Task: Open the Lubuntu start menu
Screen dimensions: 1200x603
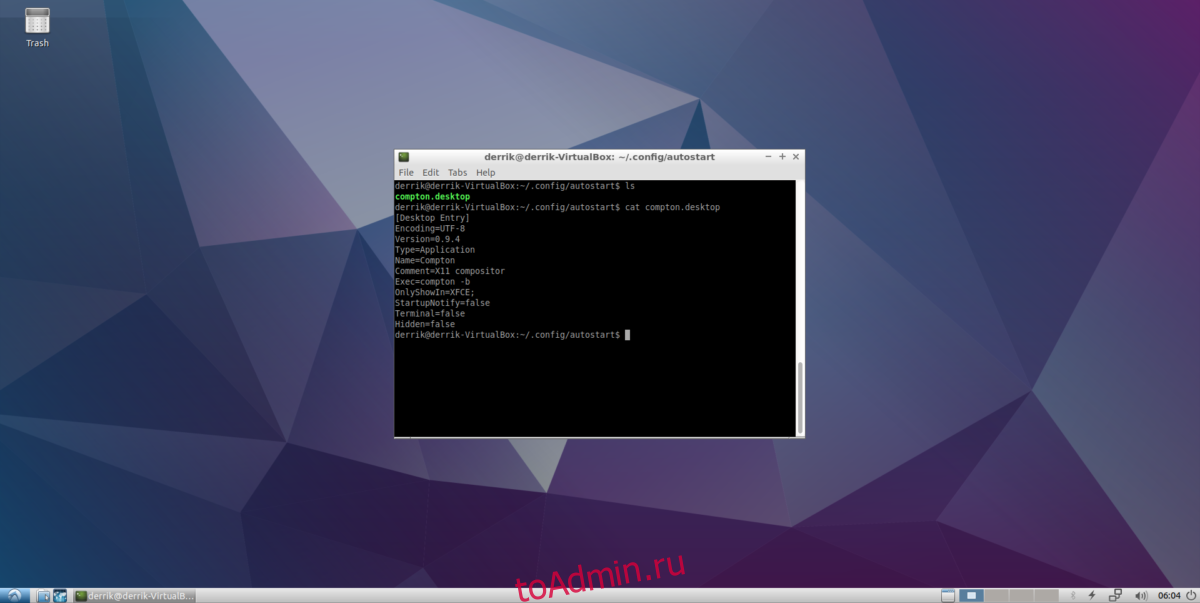Action: click(x=14, y=596)
